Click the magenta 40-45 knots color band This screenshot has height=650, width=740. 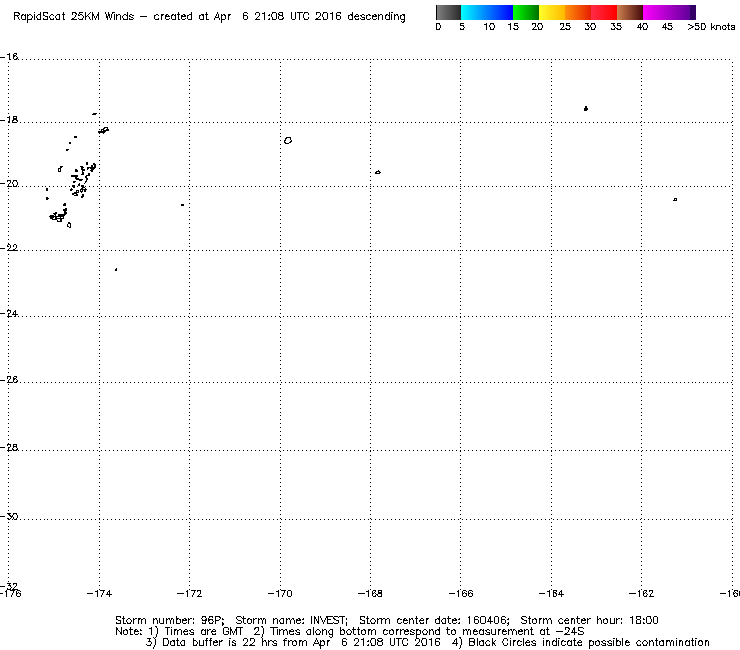[x=656, y=12]
